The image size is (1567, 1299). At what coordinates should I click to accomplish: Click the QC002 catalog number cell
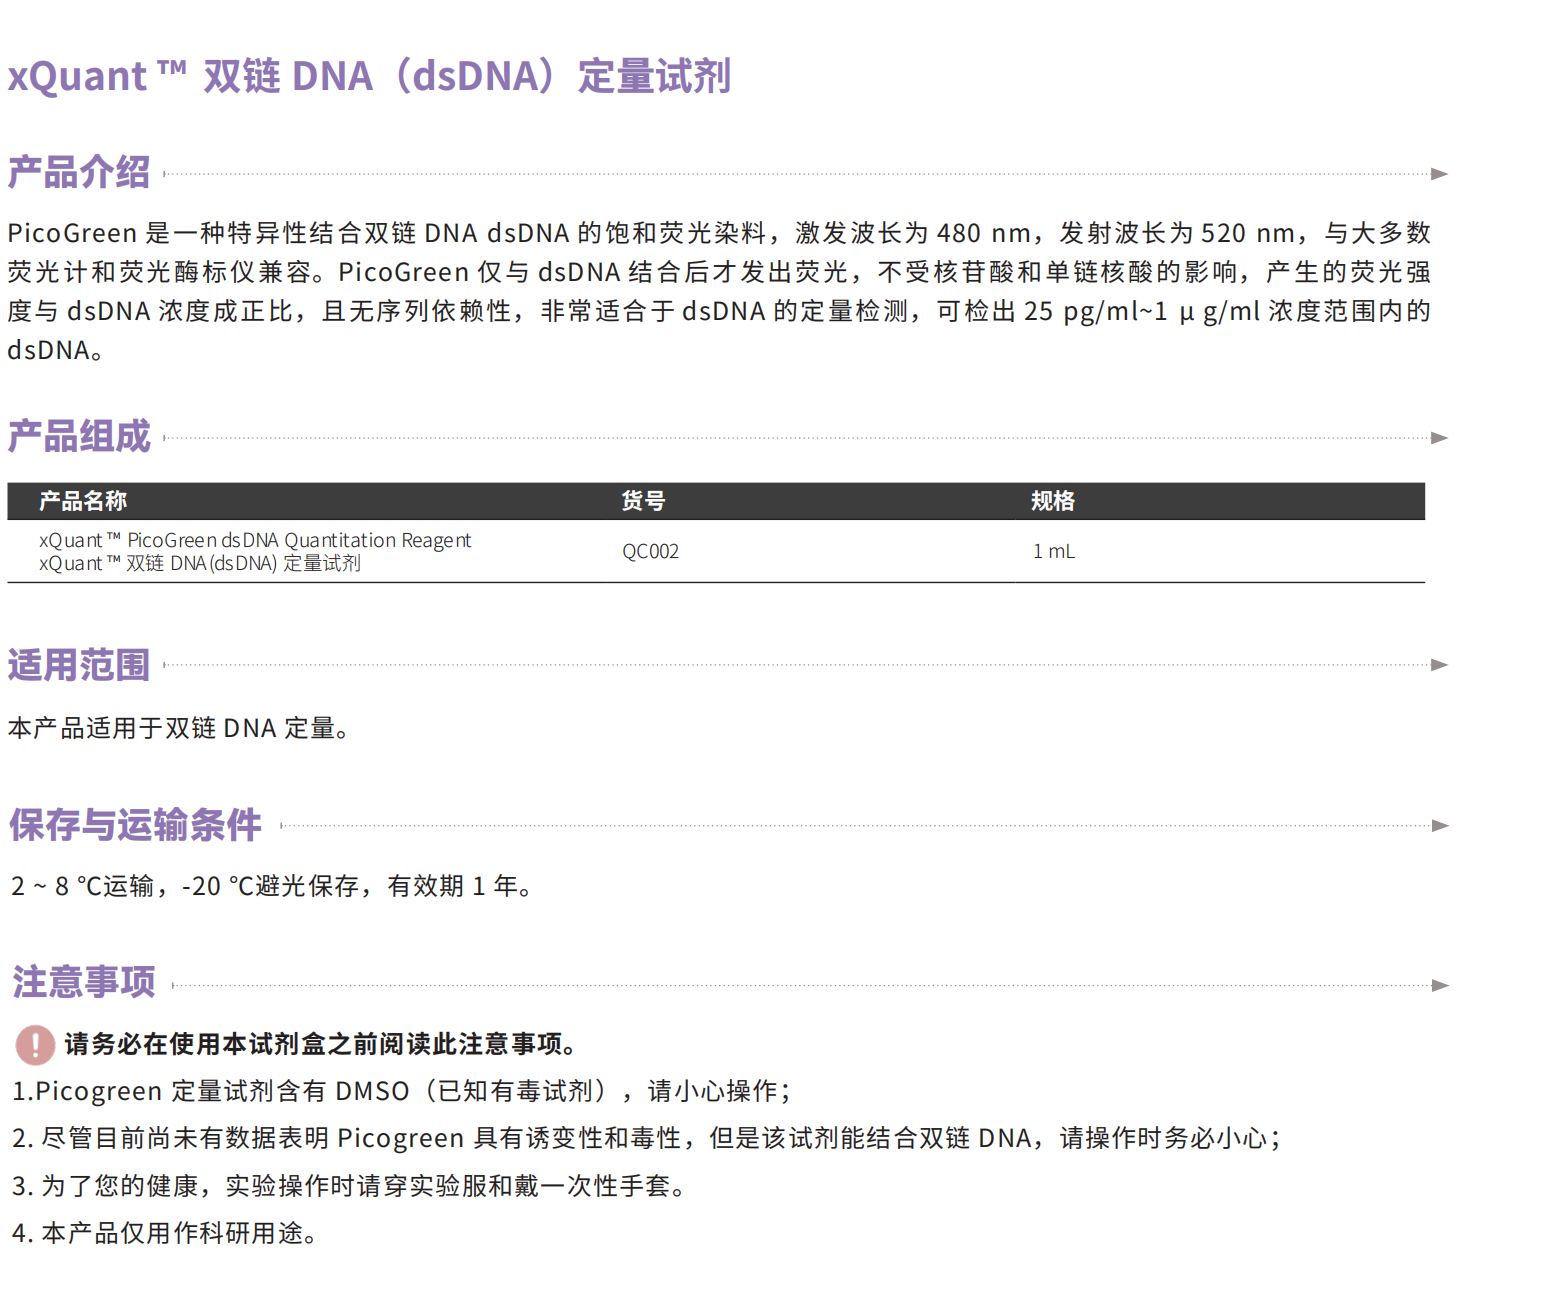[x=650, y=551]
